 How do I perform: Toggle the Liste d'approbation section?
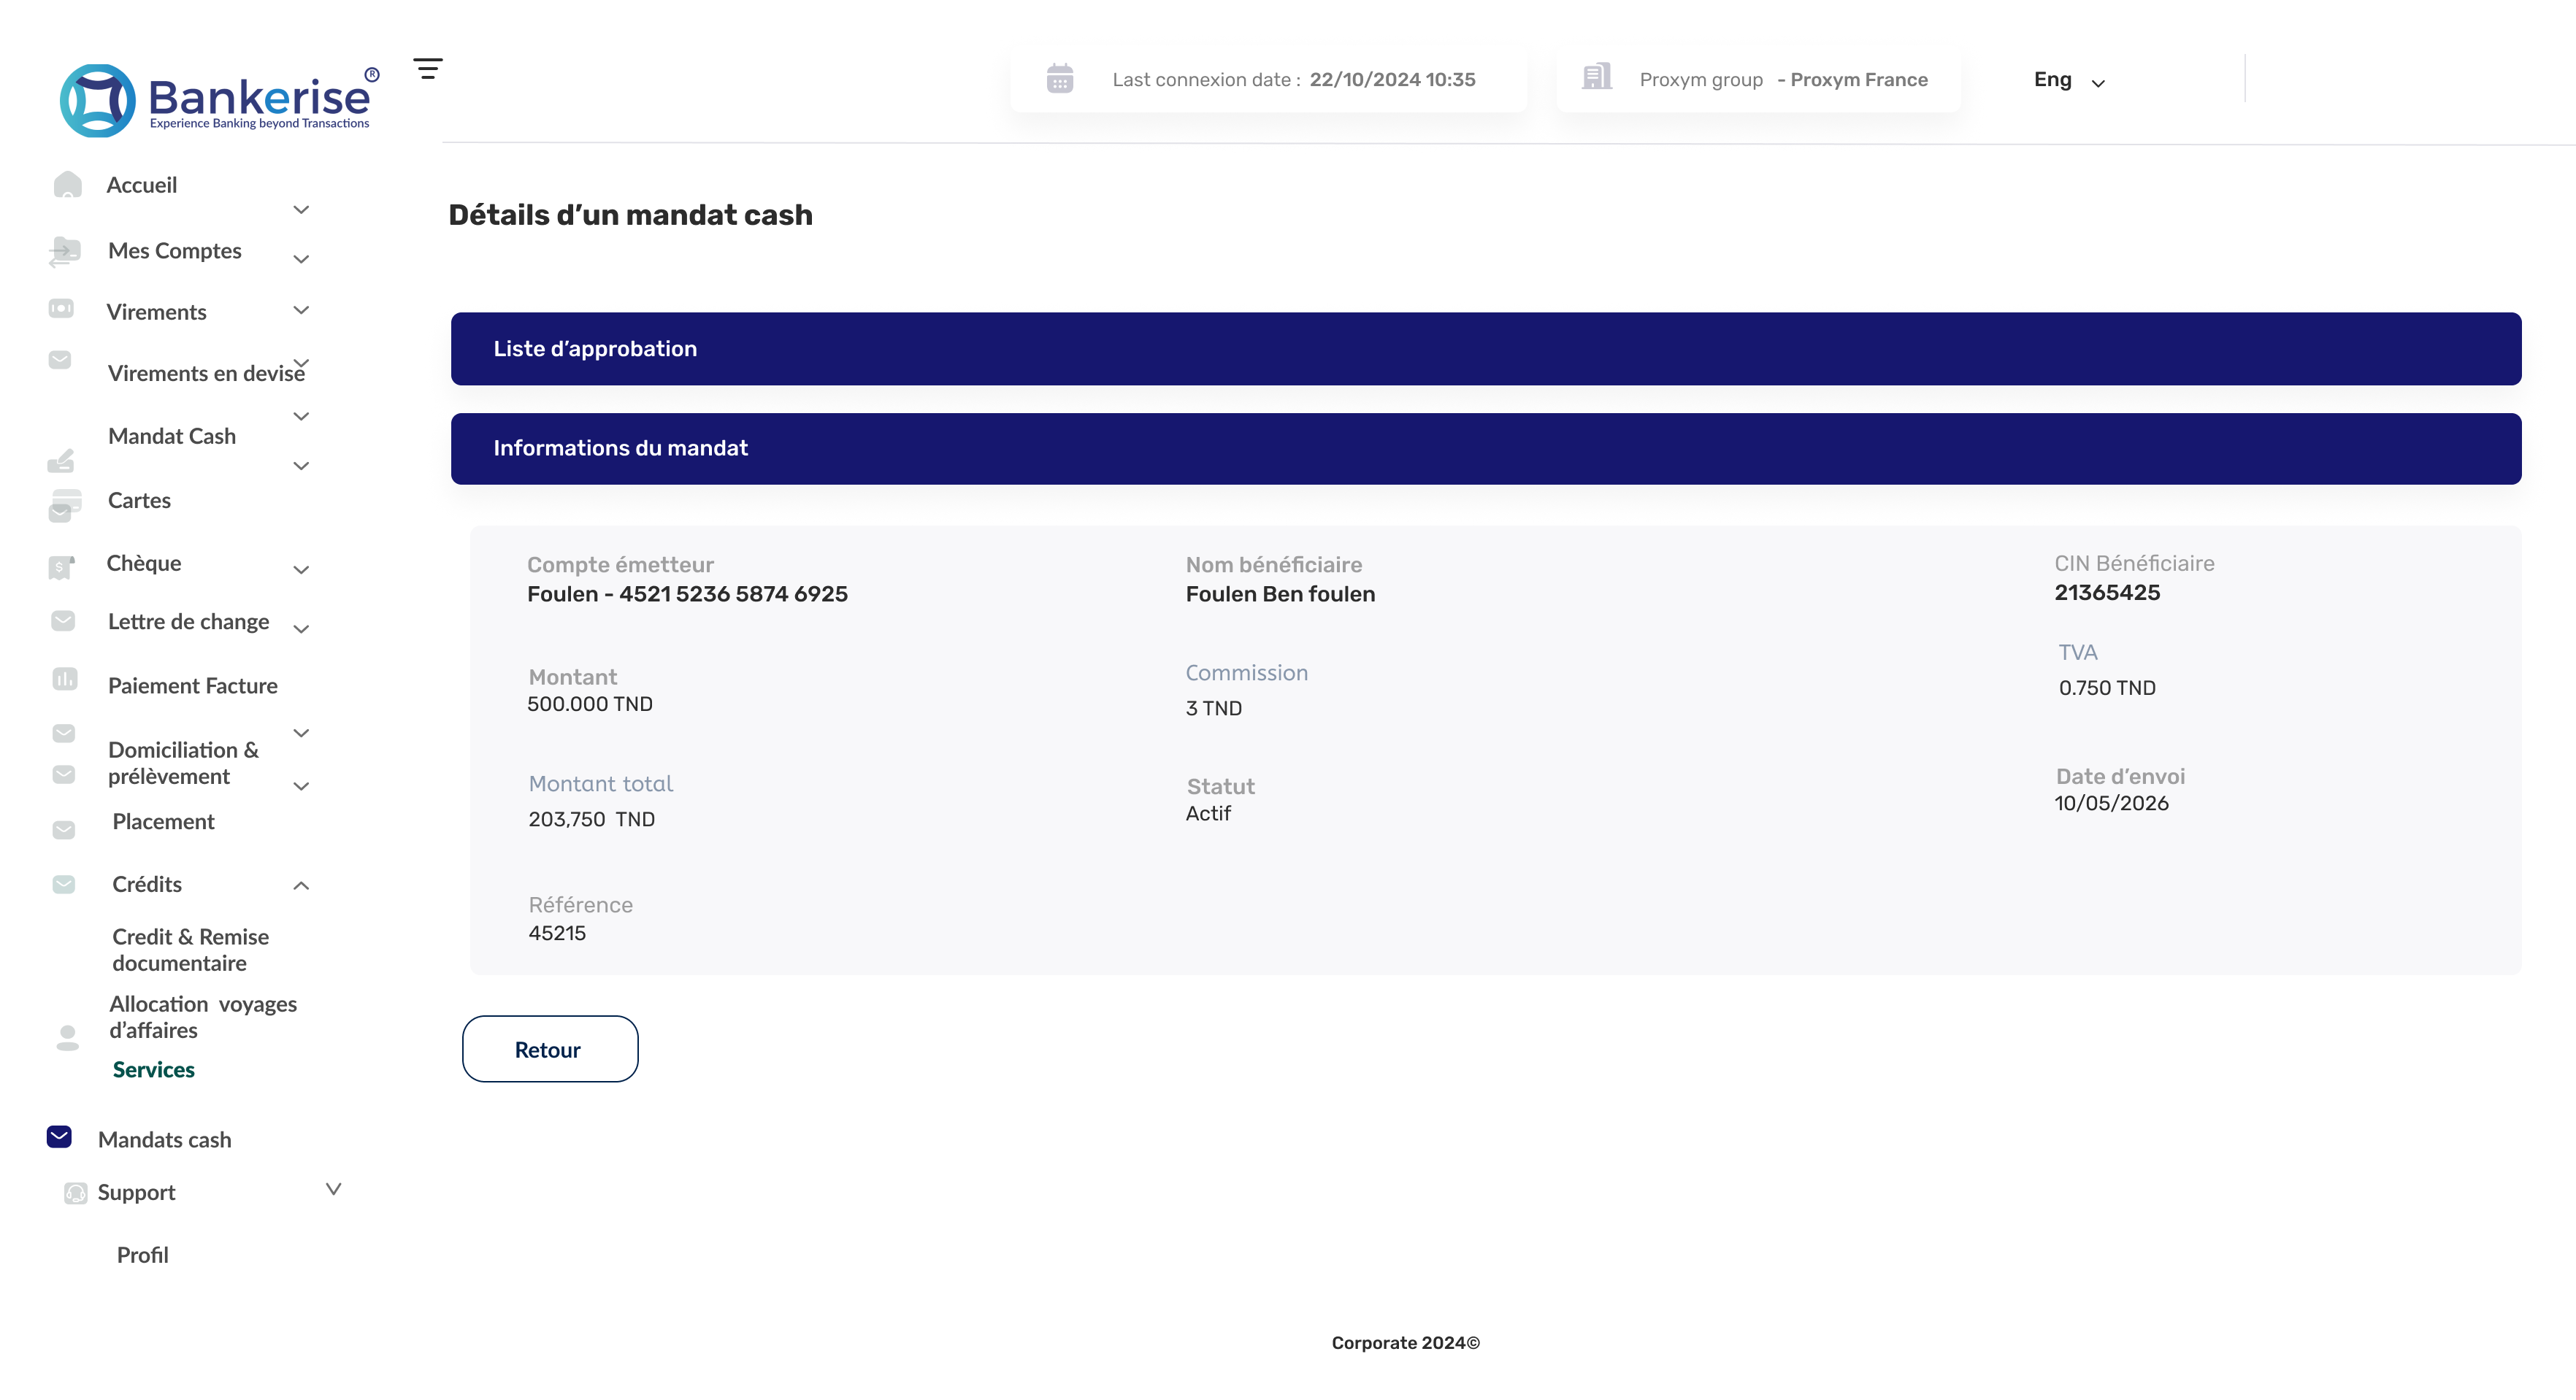pos(1486,349)
